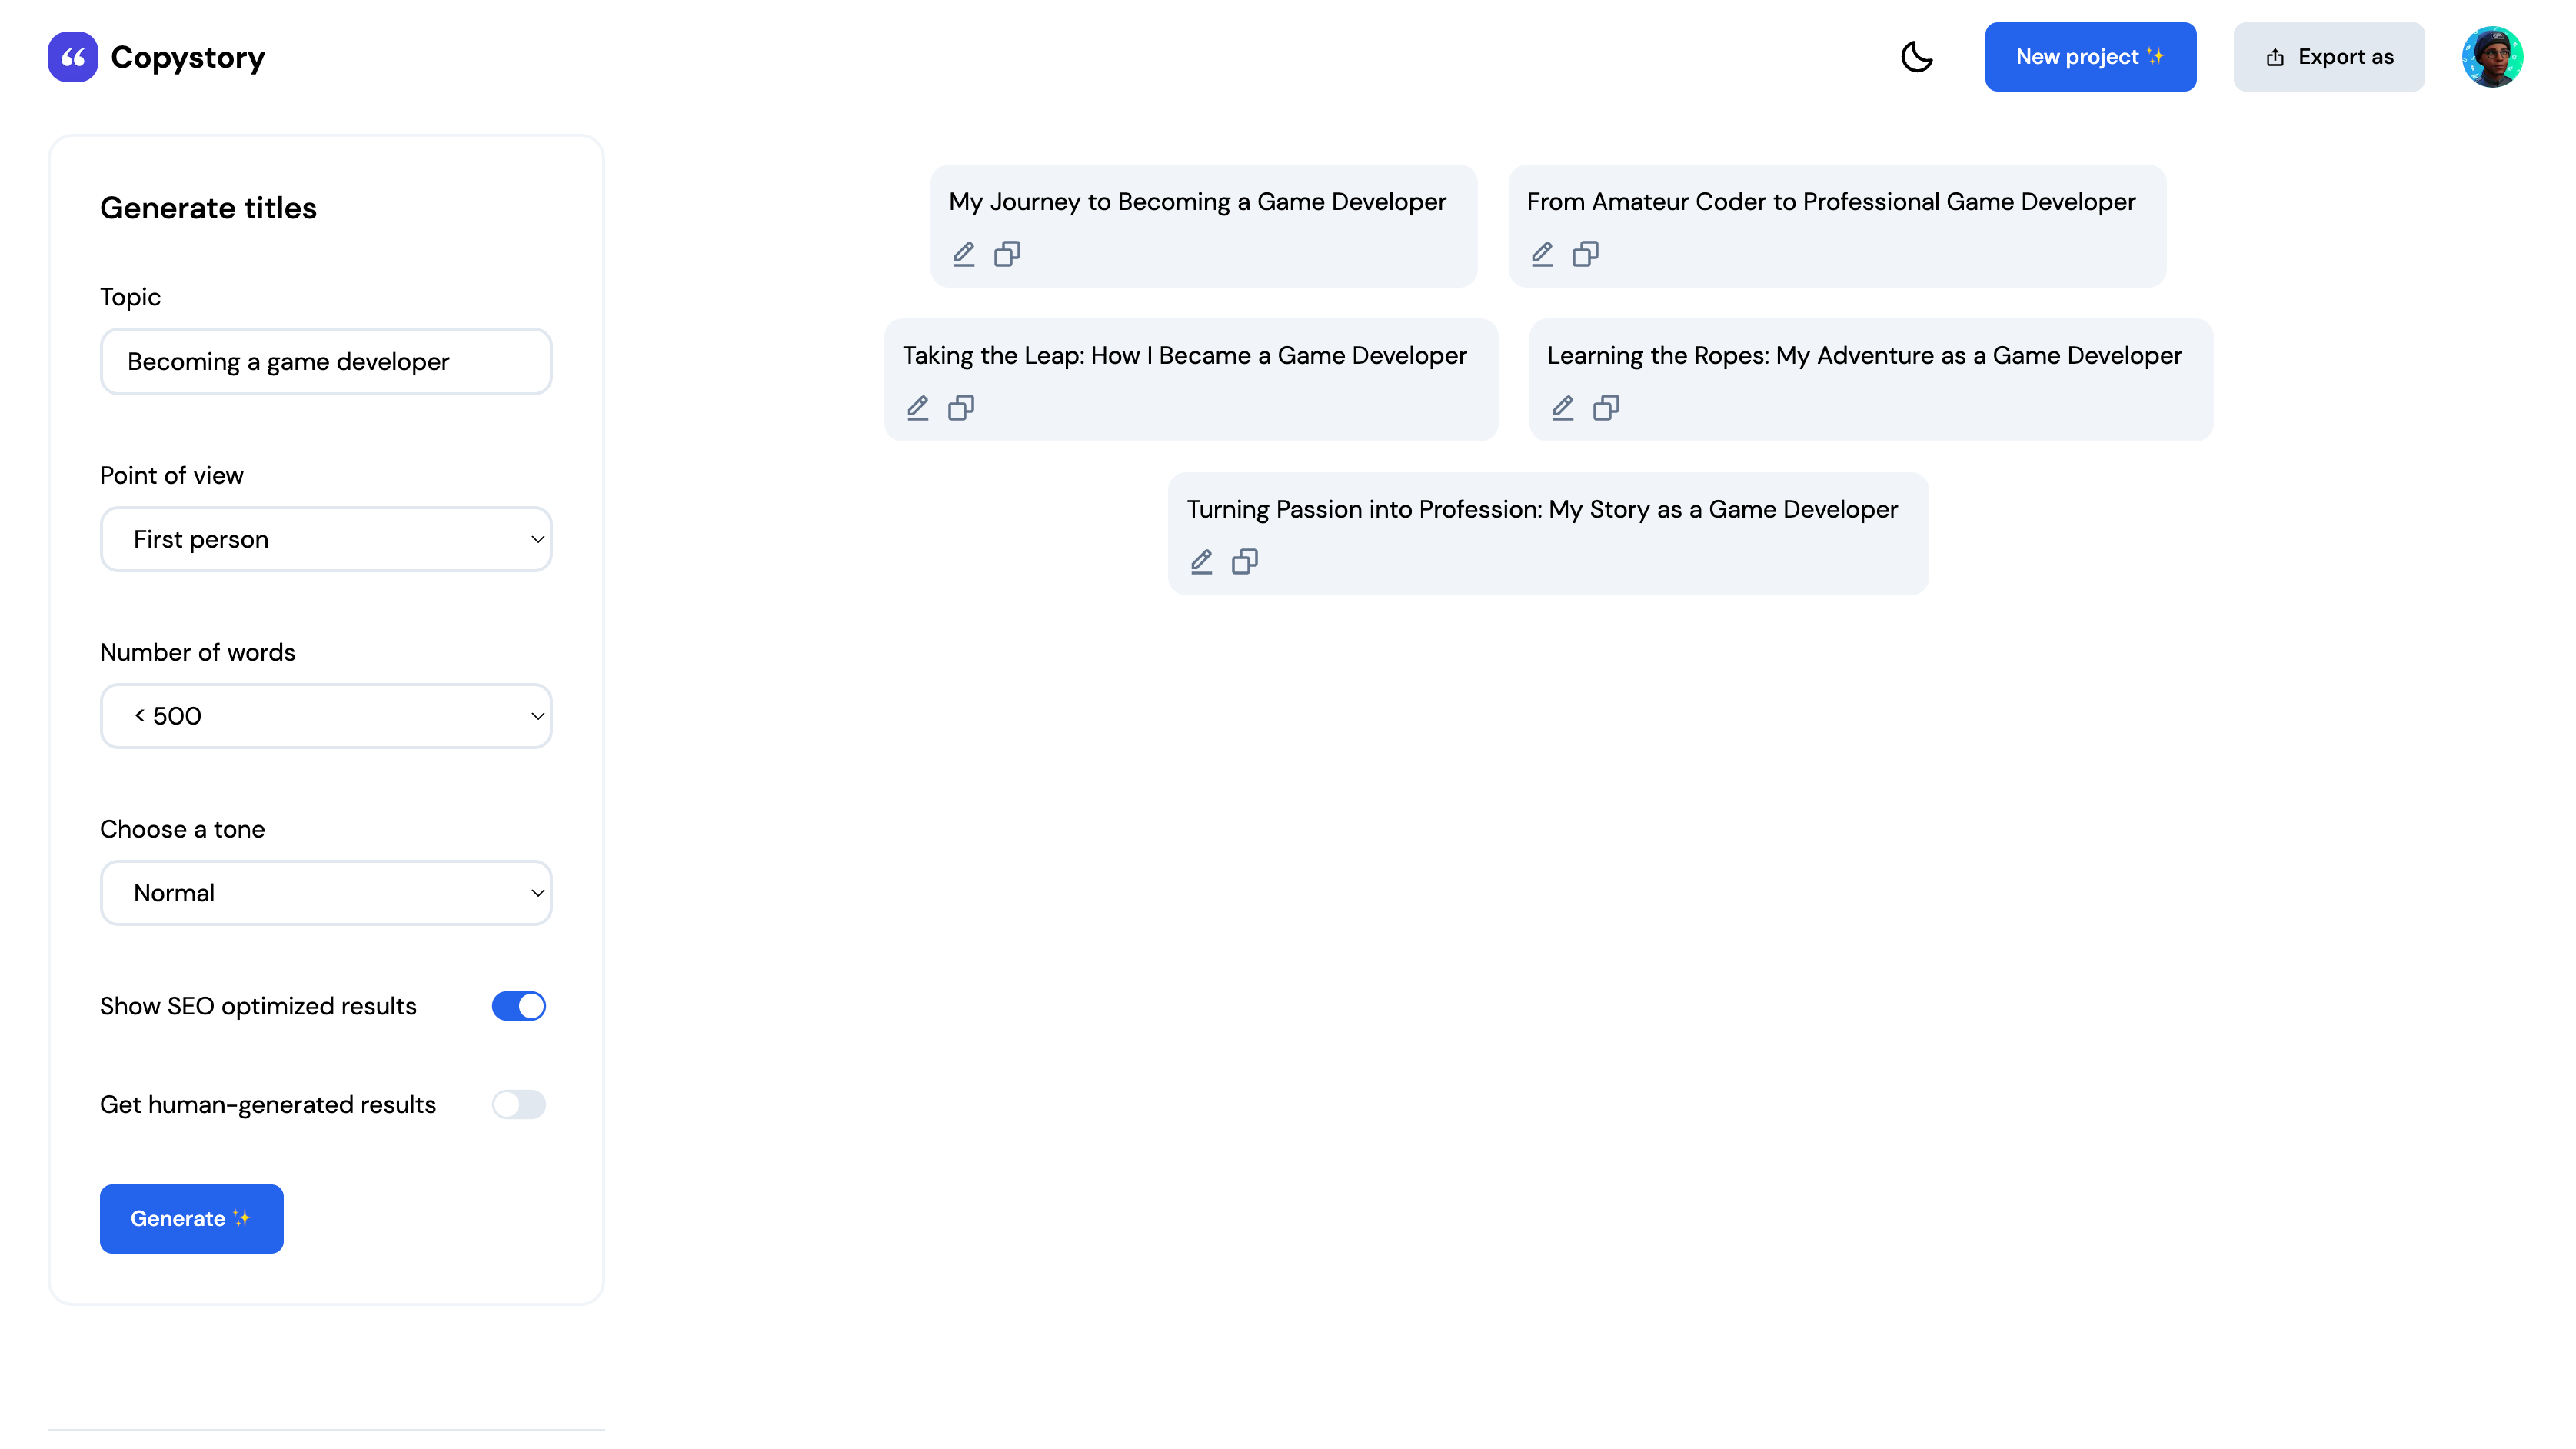The image size is (2576, 1449).
Task: Copy the 'From Amateur Coder to Professional Game Developer' title
Action: pos(1585,254)
